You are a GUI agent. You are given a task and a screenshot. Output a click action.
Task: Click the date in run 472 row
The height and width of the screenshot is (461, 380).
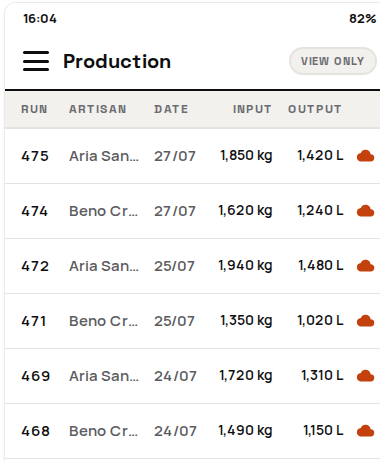click(x=174, y=266)
